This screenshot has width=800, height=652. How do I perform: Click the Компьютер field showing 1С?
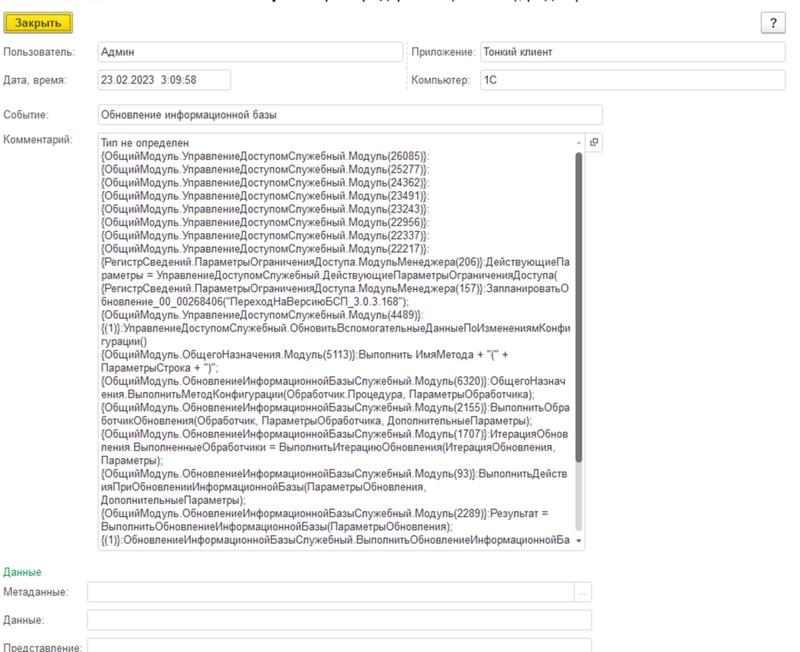click(632, 80)
